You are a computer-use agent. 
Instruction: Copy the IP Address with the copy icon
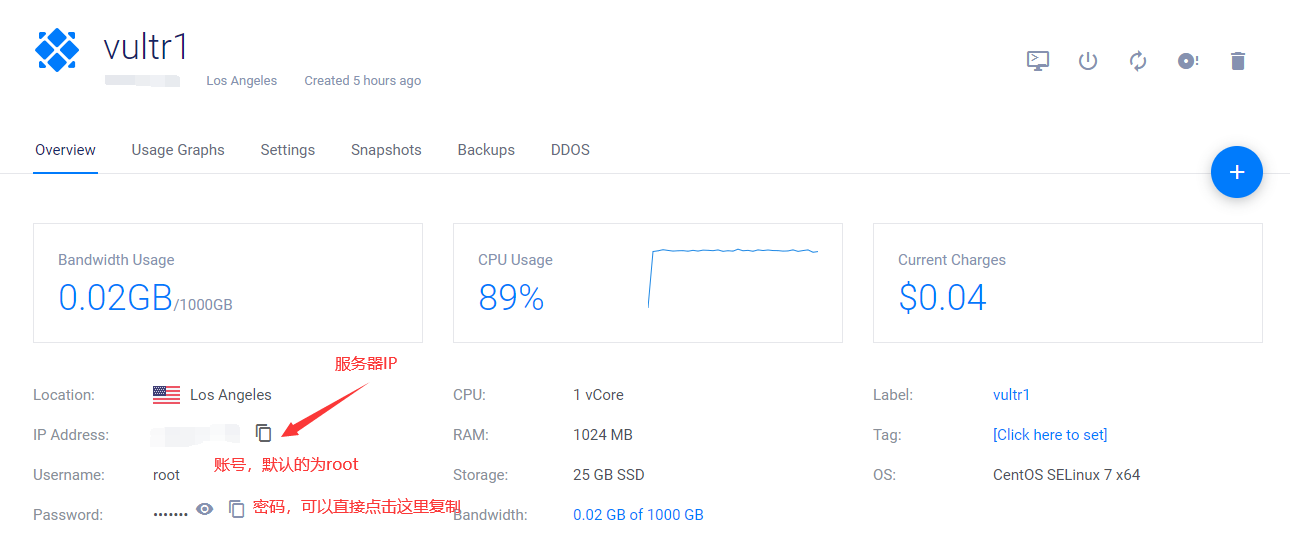tap(264, 433)
